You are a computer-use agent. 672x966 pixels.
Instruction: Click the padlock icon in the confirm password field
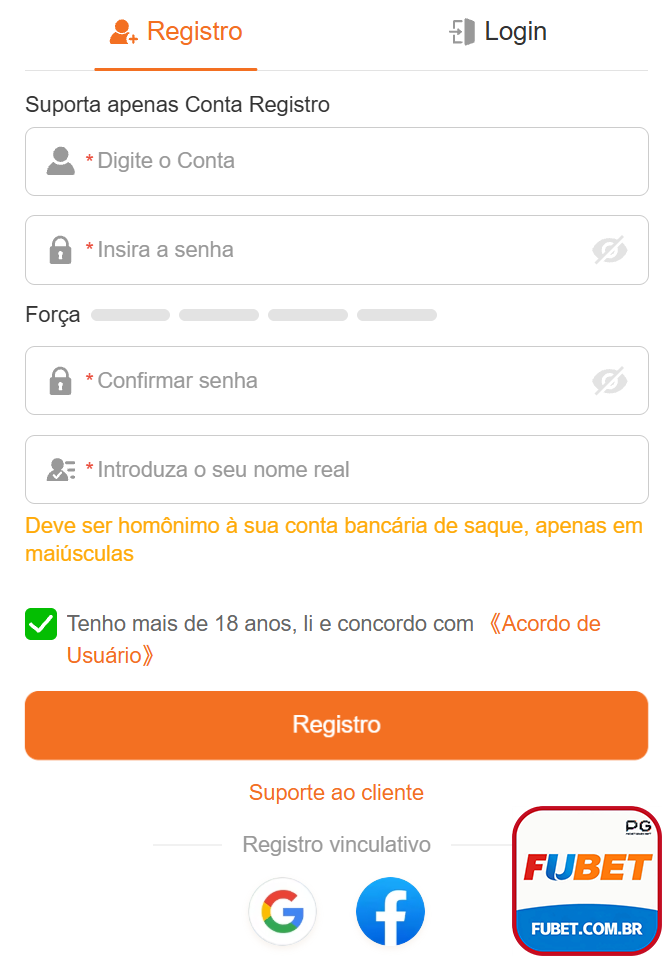59,380
